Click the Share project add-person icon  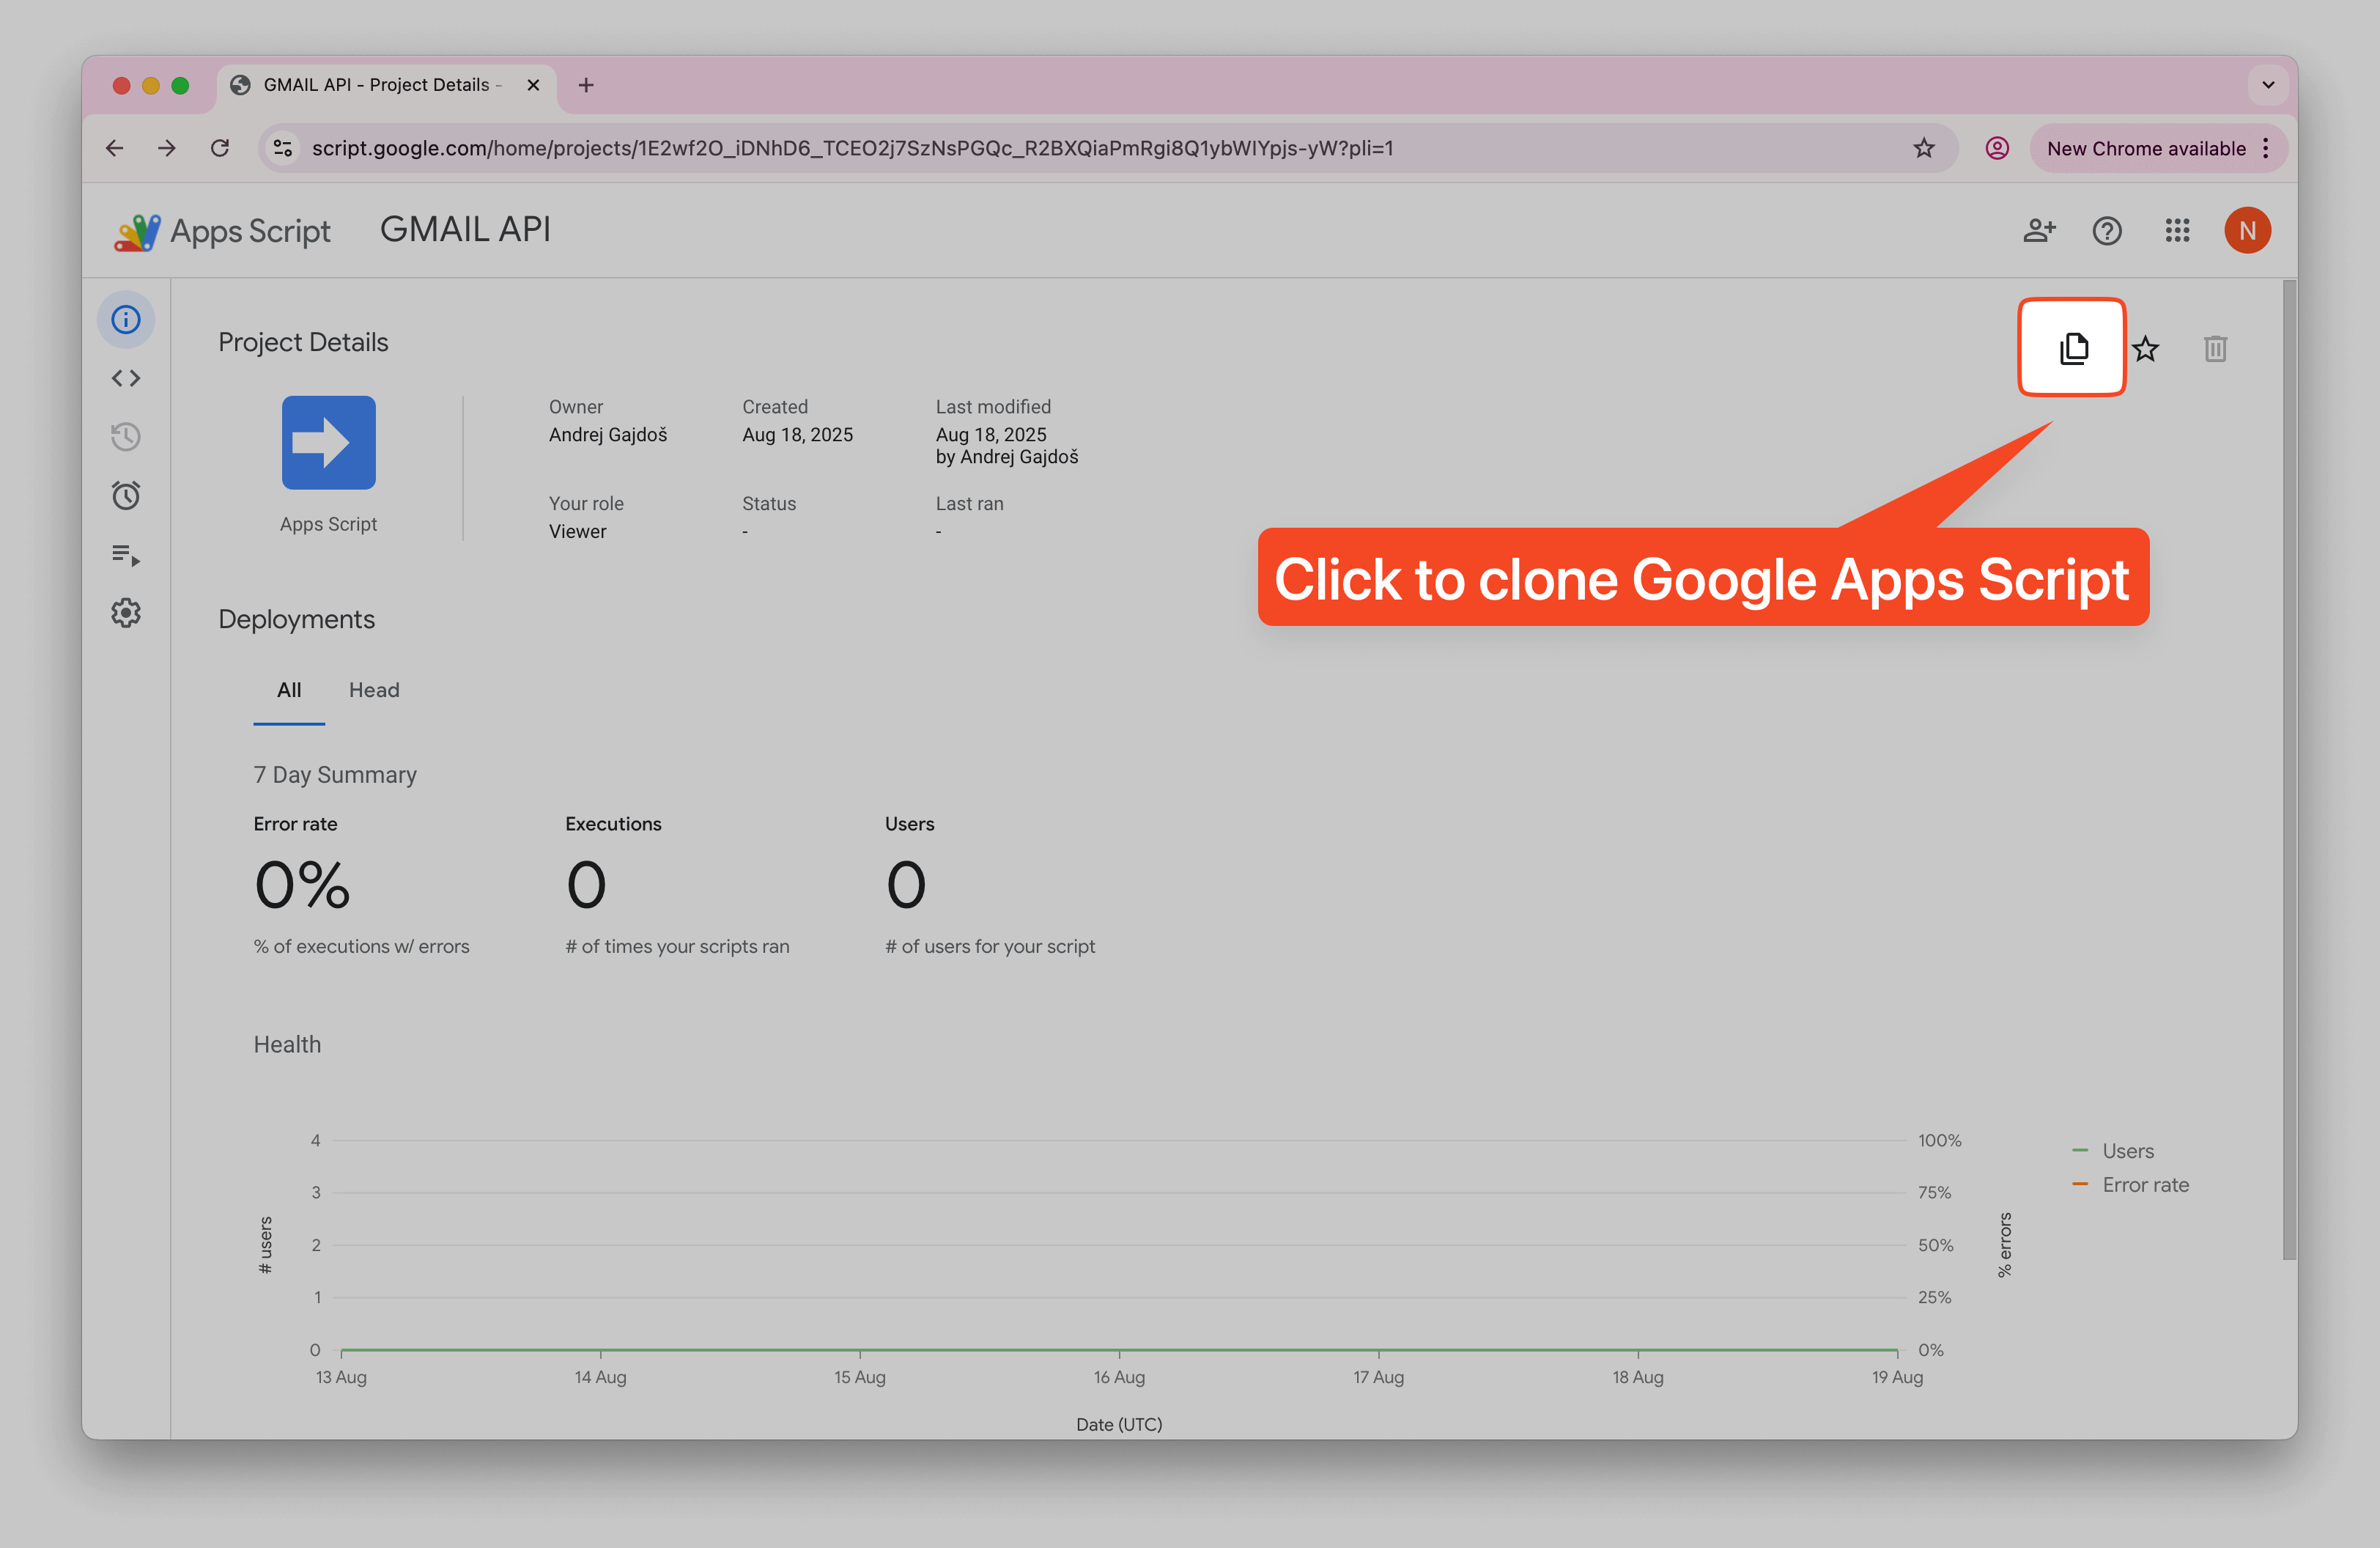point(2039,231)
